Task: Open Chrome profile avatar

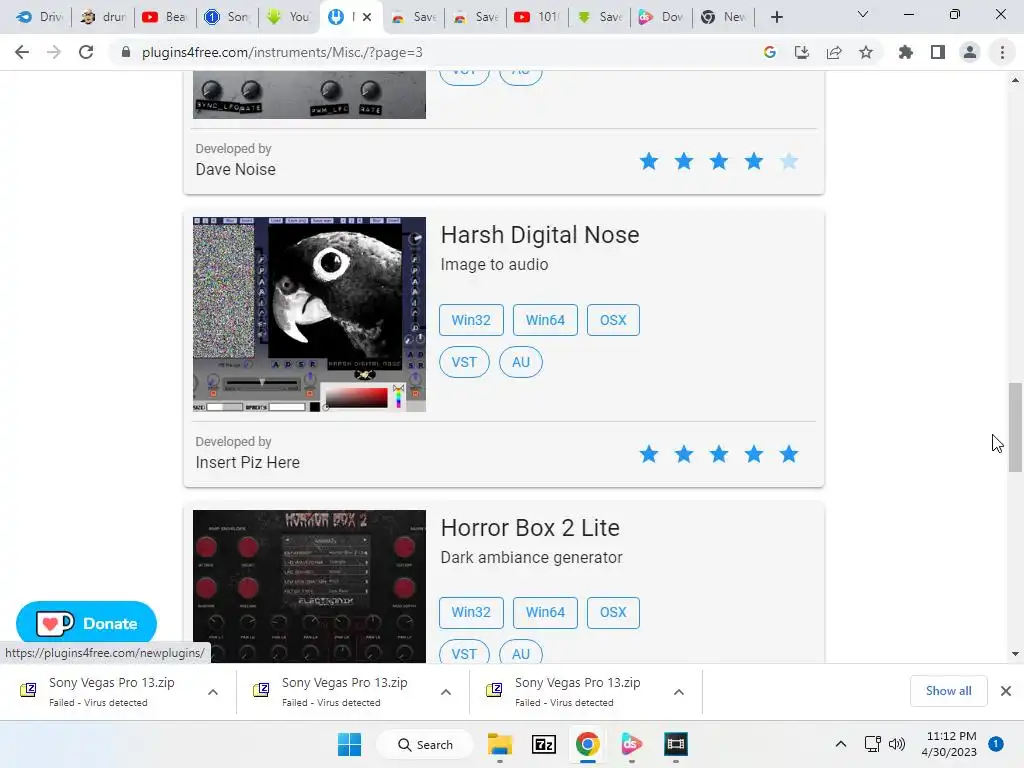Action: point(970,52)
